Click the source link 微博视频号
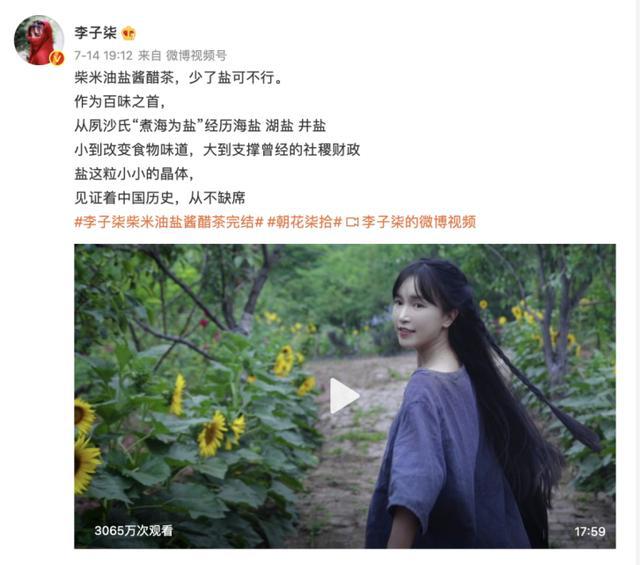The height and width of the screenshot is (565, 640). coord(196,56)
